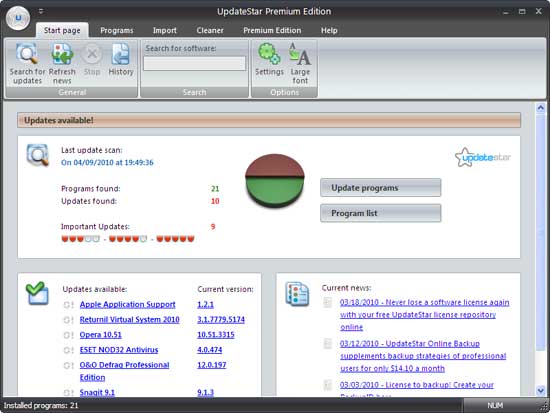Toggle the Large font icon

(x=300, y=54)
